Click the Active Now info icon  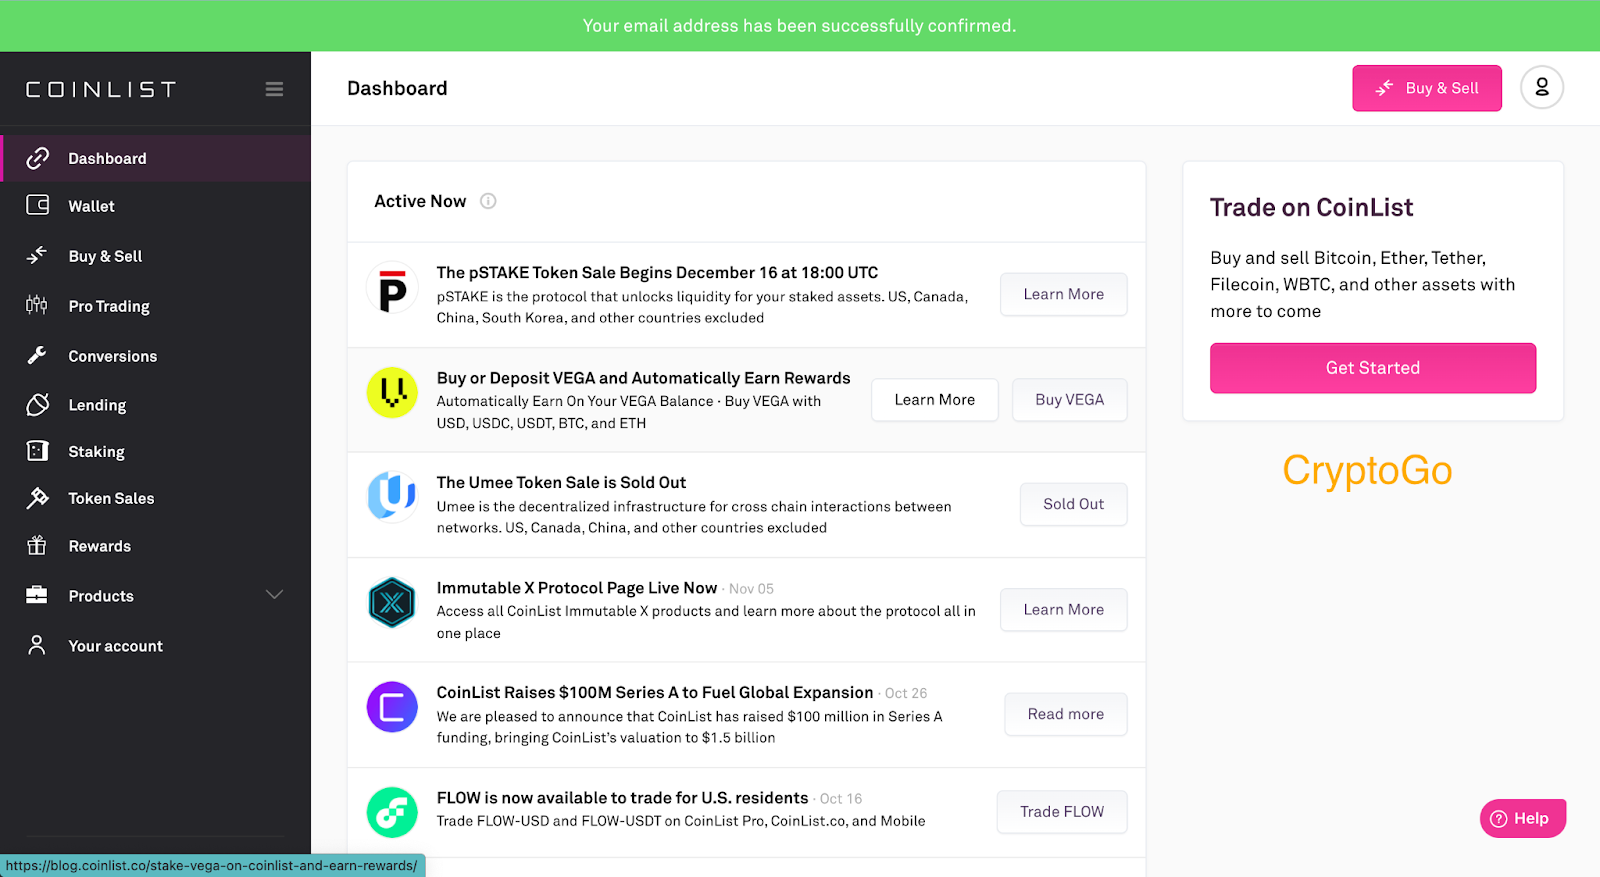click(488, 201)
